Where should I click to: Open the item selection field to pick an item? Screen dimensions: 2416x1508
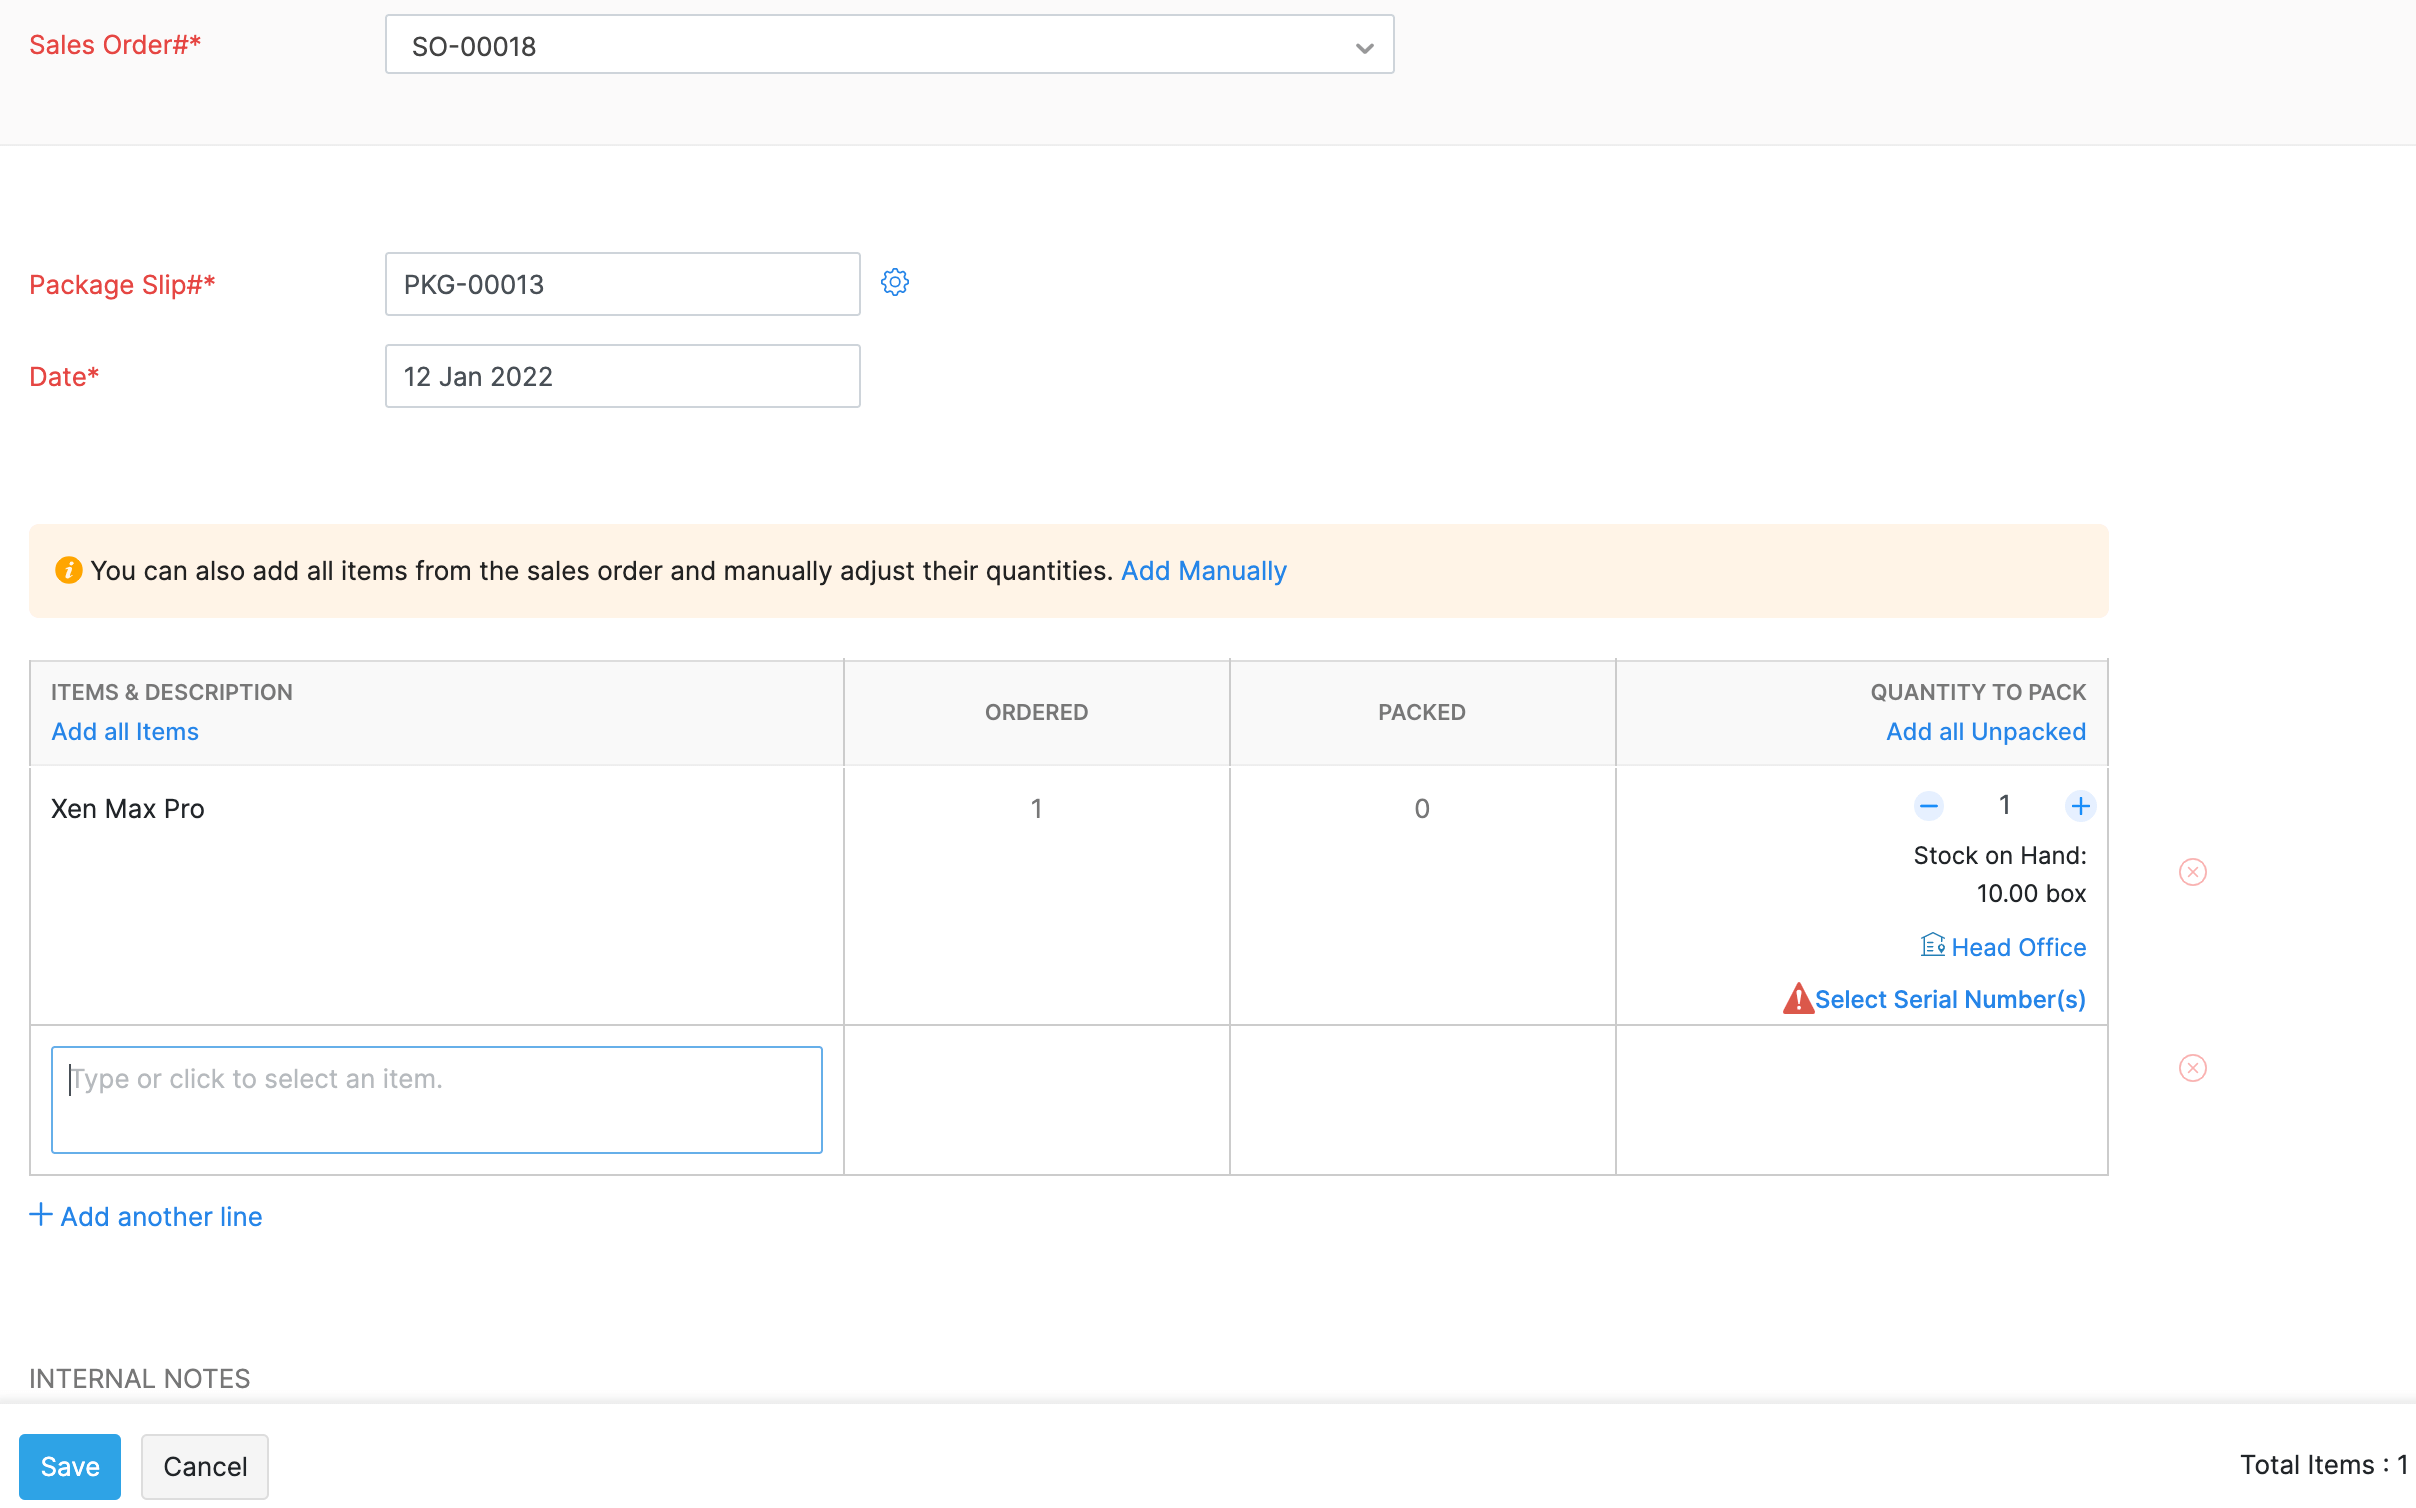pyautogui.click(x=437, y=1098)
